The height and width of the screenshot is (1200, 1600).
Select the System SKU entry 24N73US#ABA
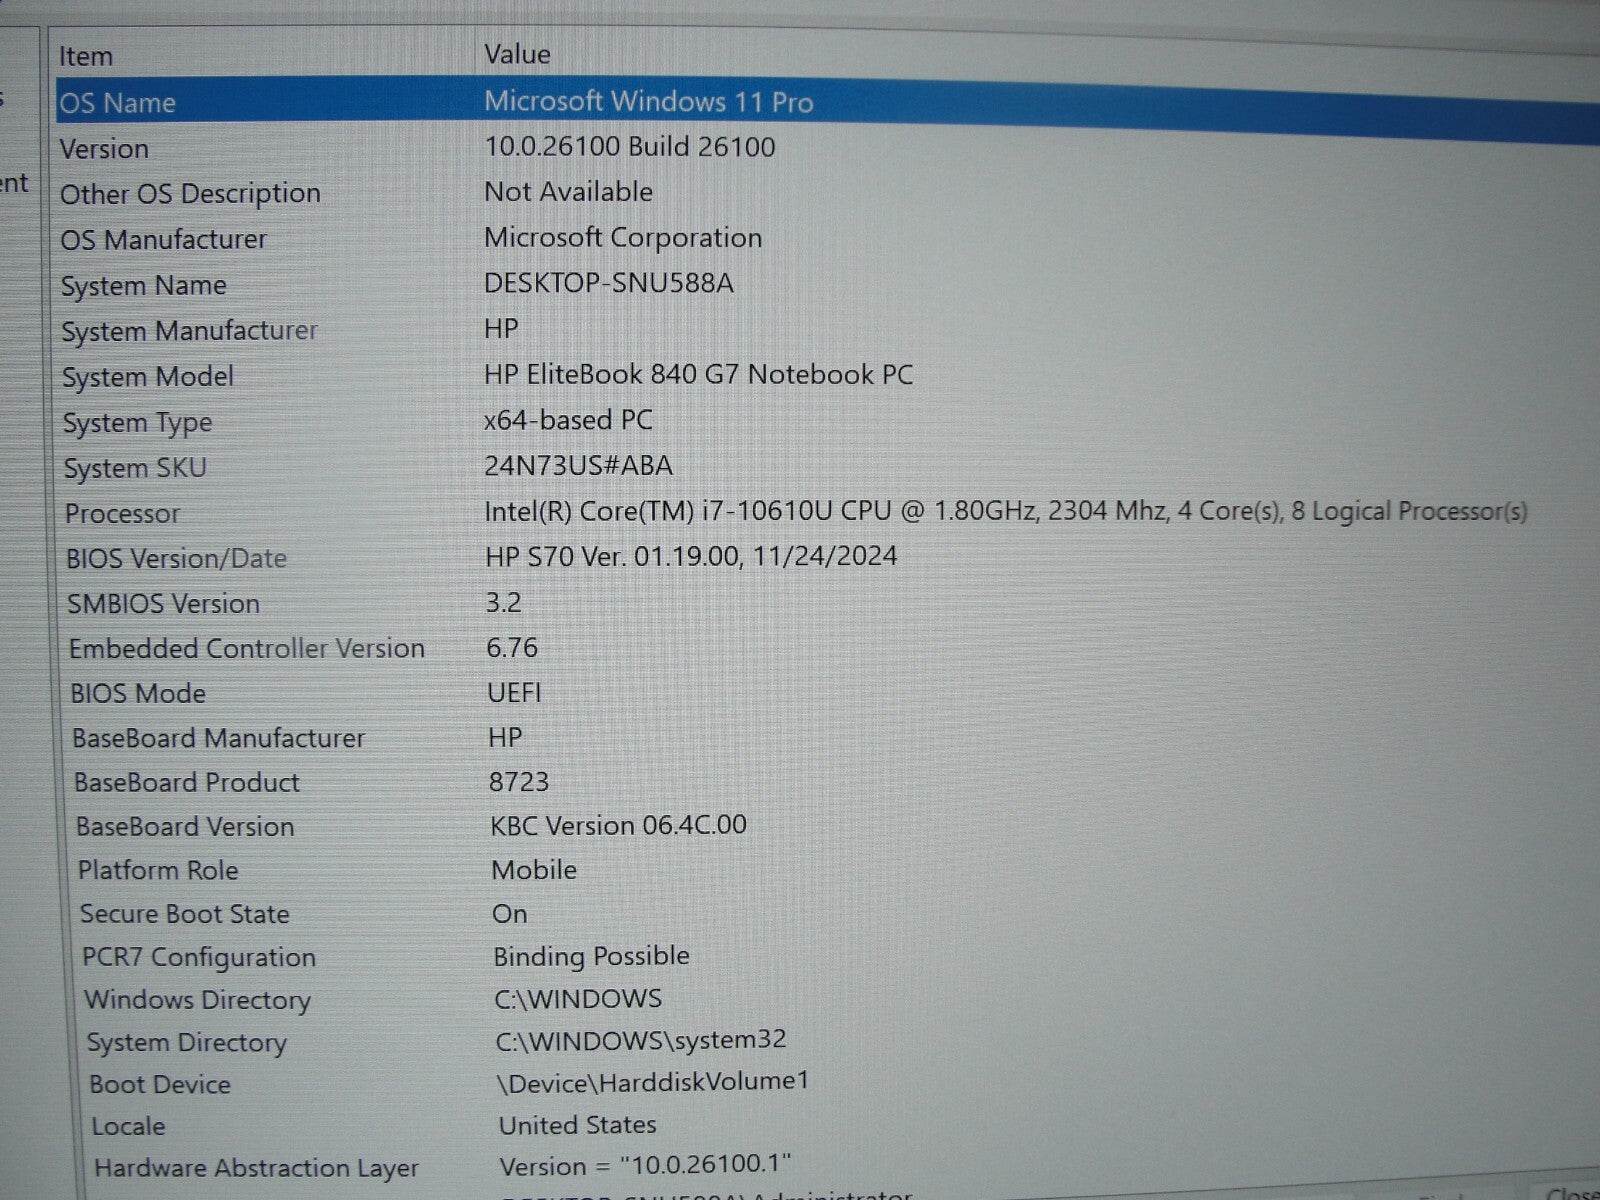pyautogui.click(x=578, y=466)
